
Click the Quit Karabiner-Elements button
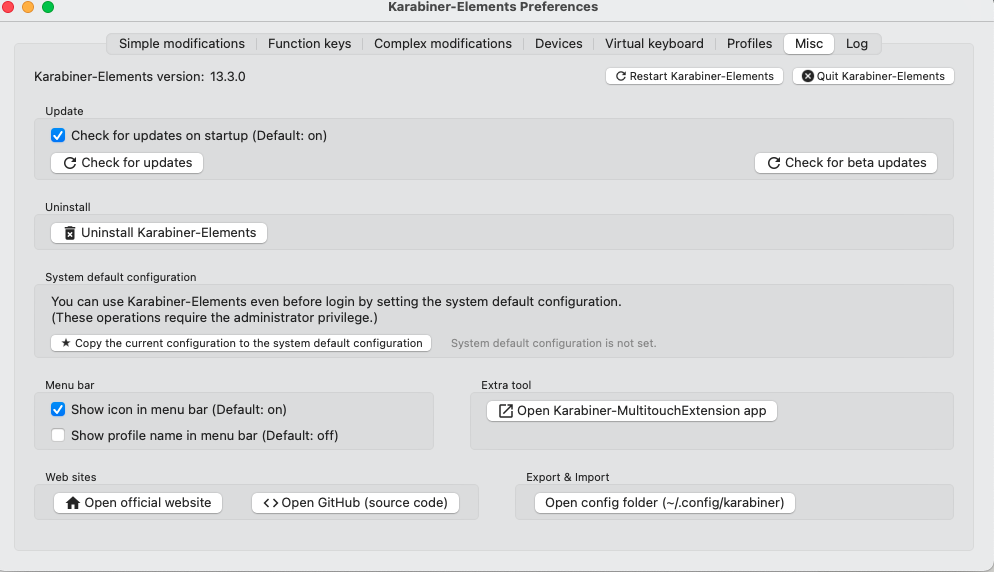873,76
